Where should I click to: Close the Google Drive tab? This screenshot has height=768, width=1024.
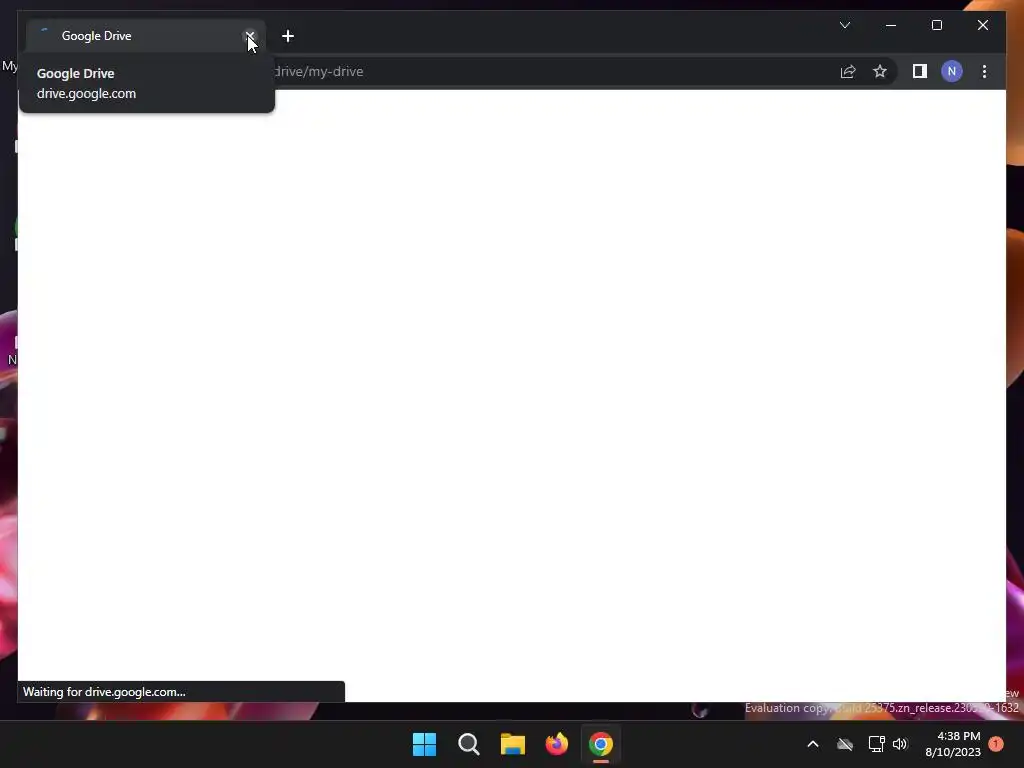249,36
